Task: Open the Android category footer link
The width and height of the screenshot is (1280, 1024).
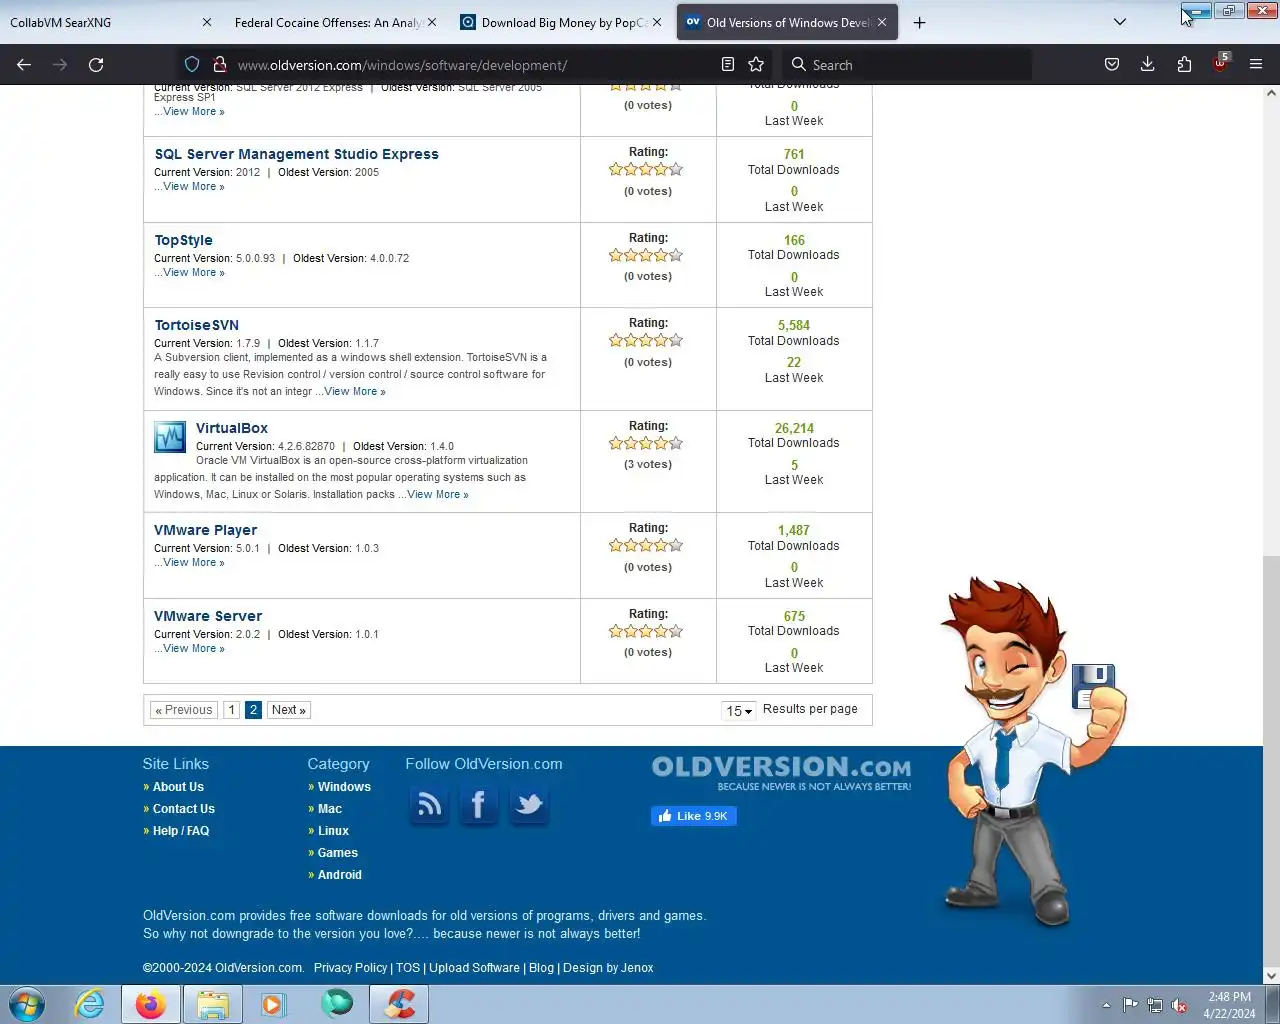Action: pyautogui.click(x=340, y=875)
